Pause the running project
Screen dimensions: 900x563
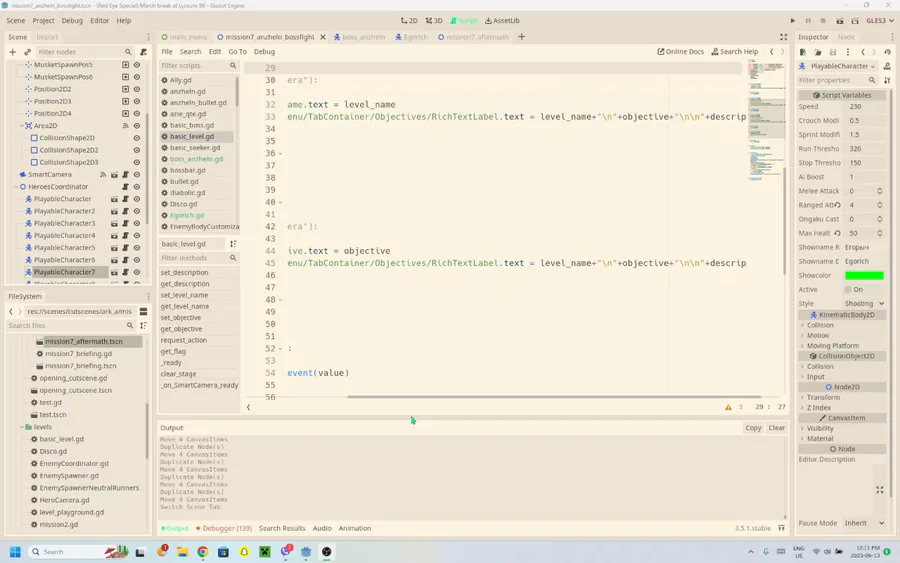(808, 21)
